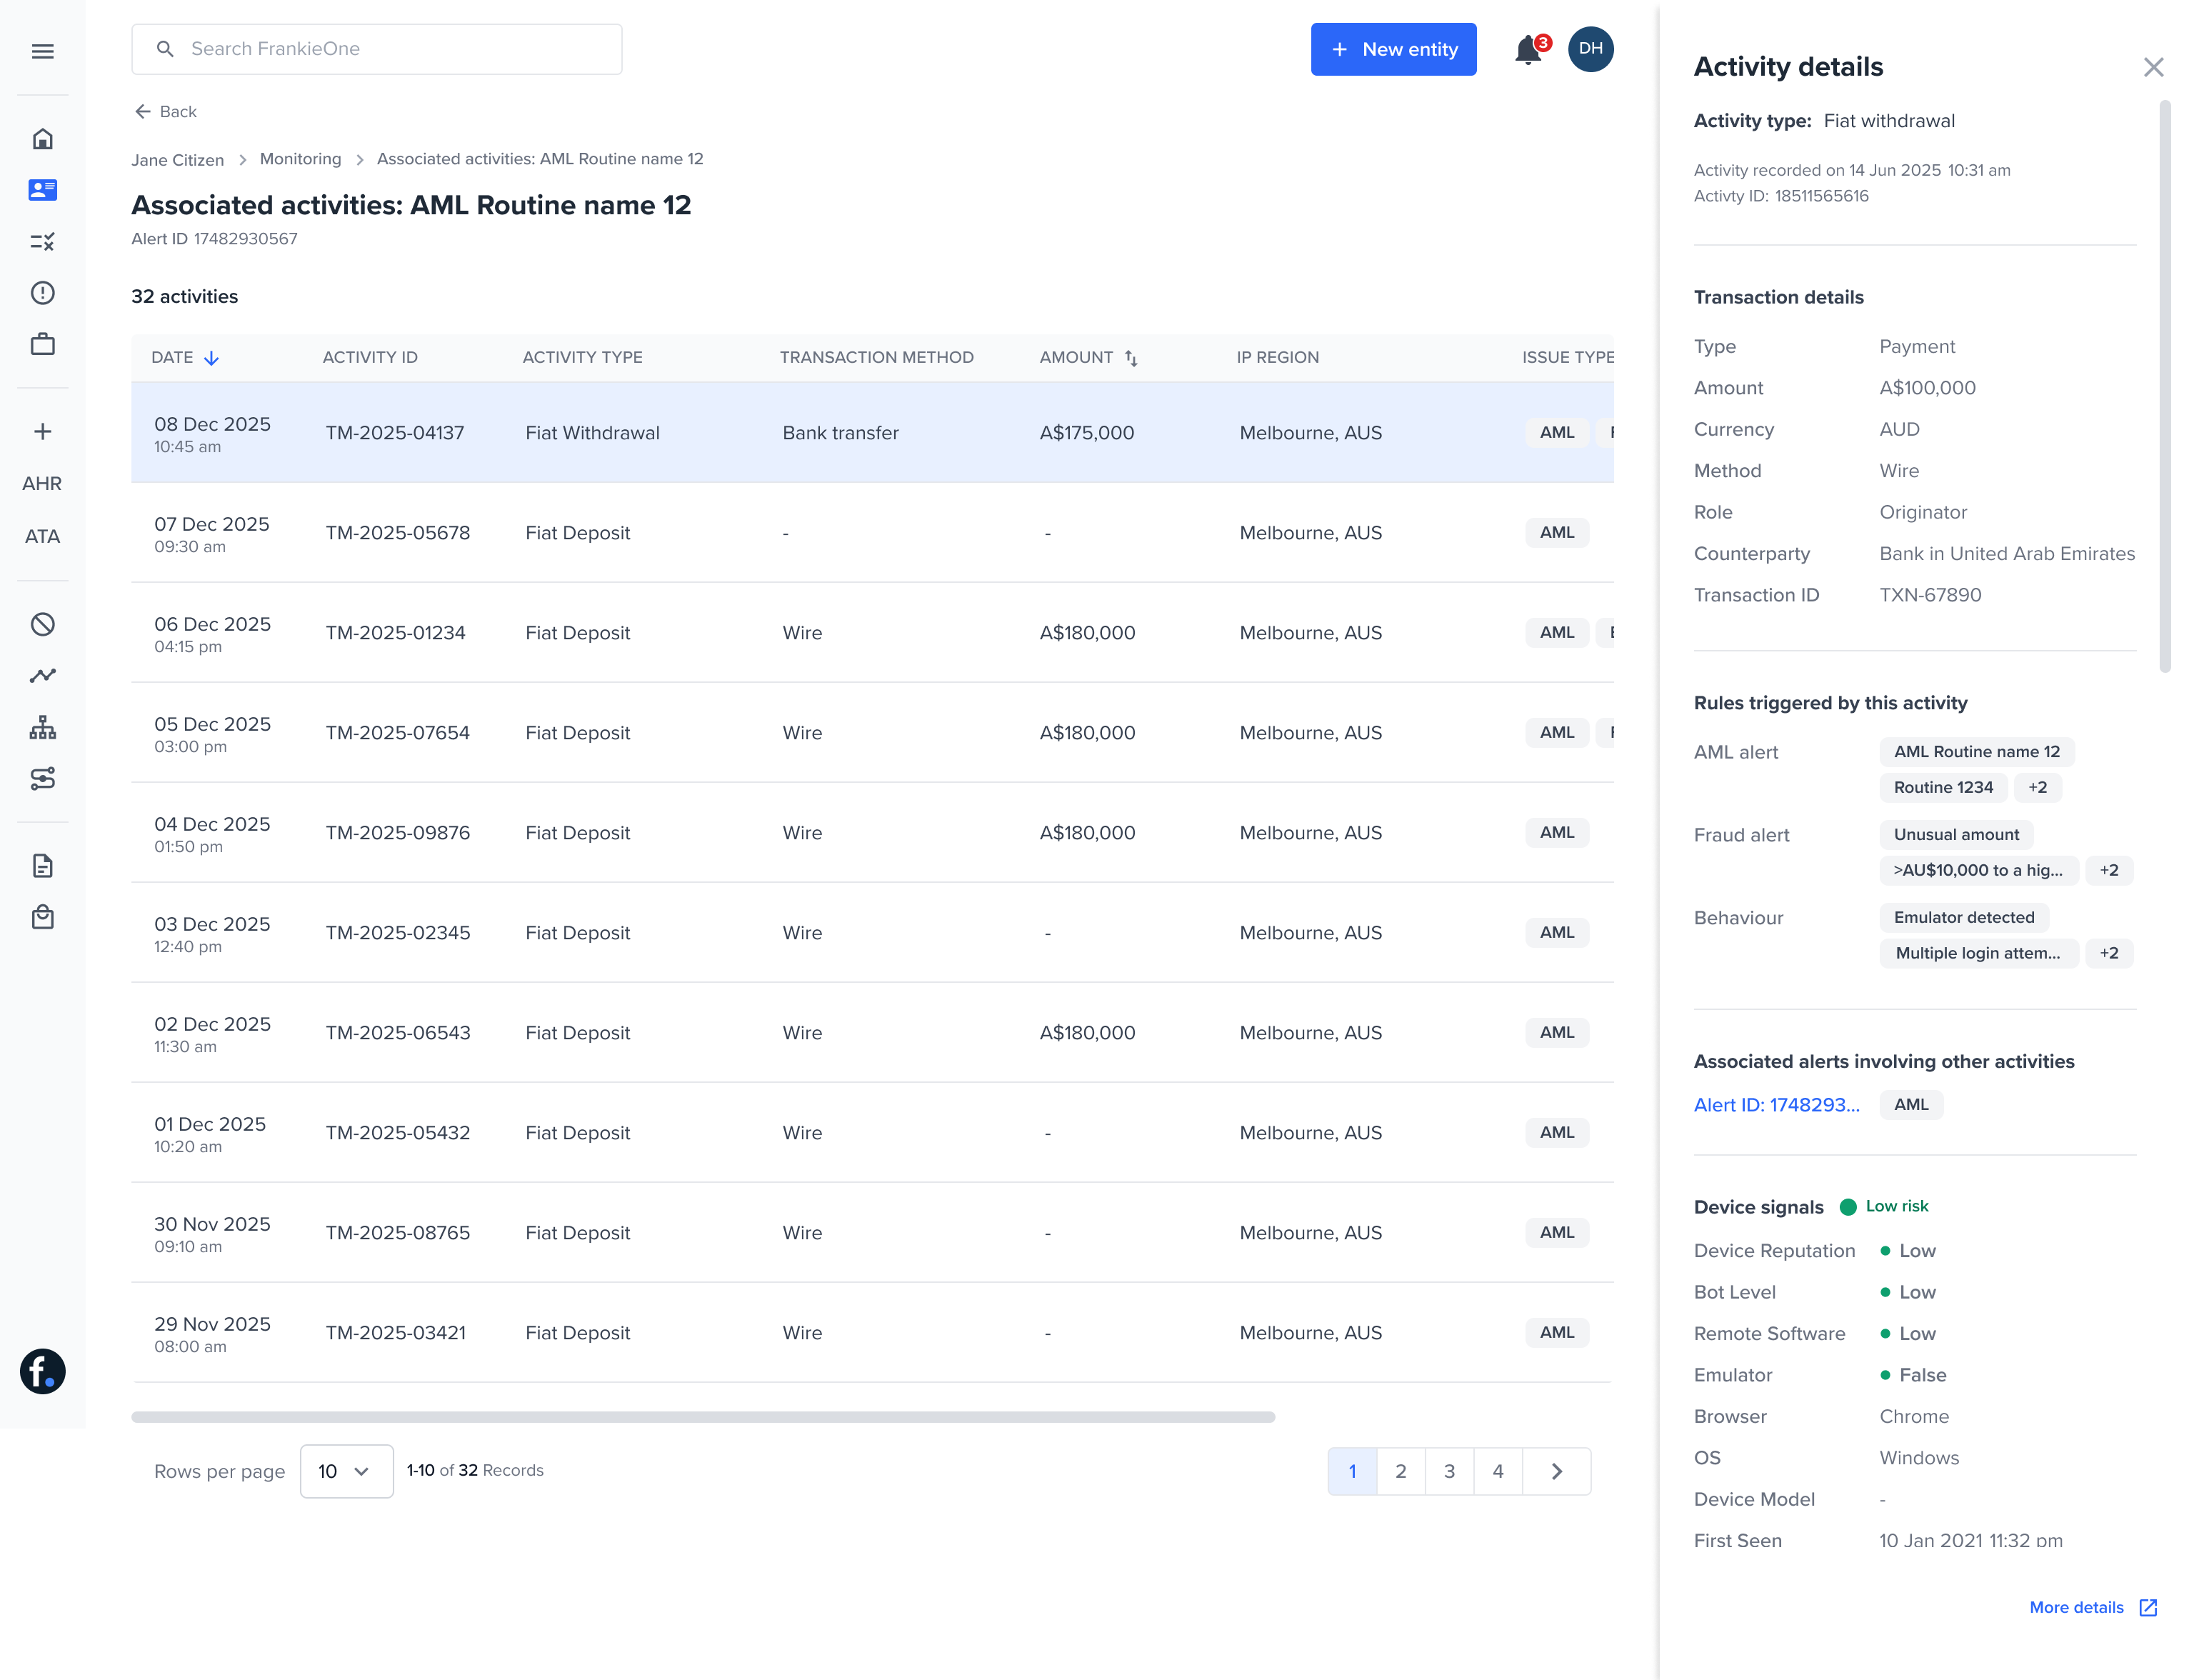This screenshot has height=1680, width=2194.
Task: Toggle sorting on the Amount column
Action: [x=1131, y=357]
